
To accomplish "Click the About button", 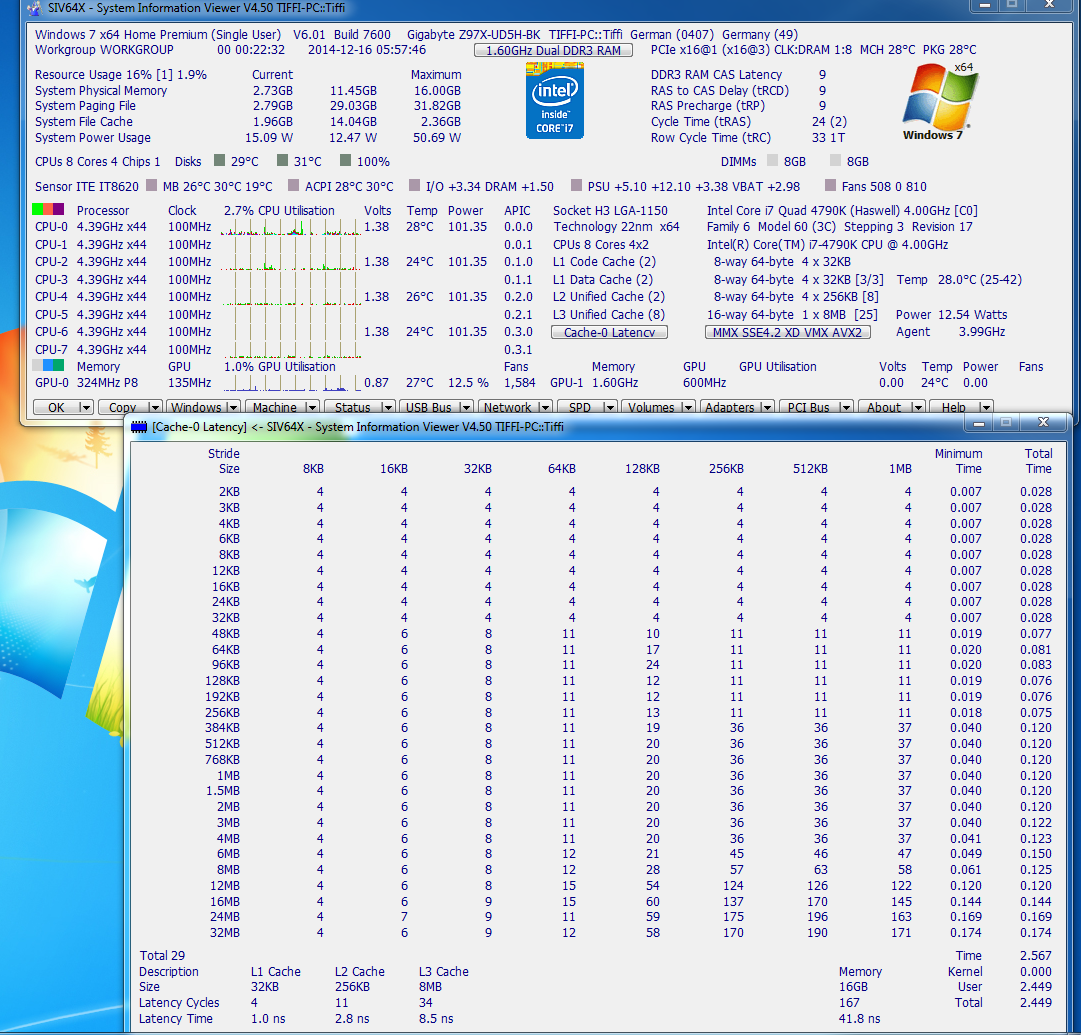I will click(x=884, y=407).
